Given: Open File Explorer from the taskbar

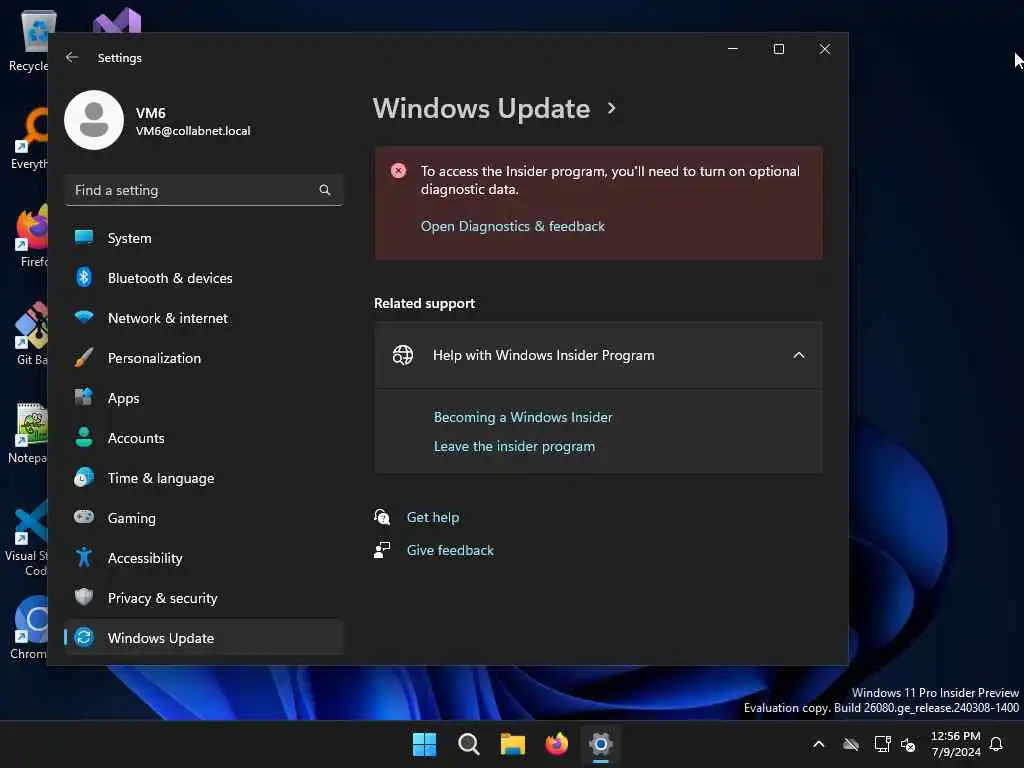Looking at the screenshot, I should [x=513, y=744].
